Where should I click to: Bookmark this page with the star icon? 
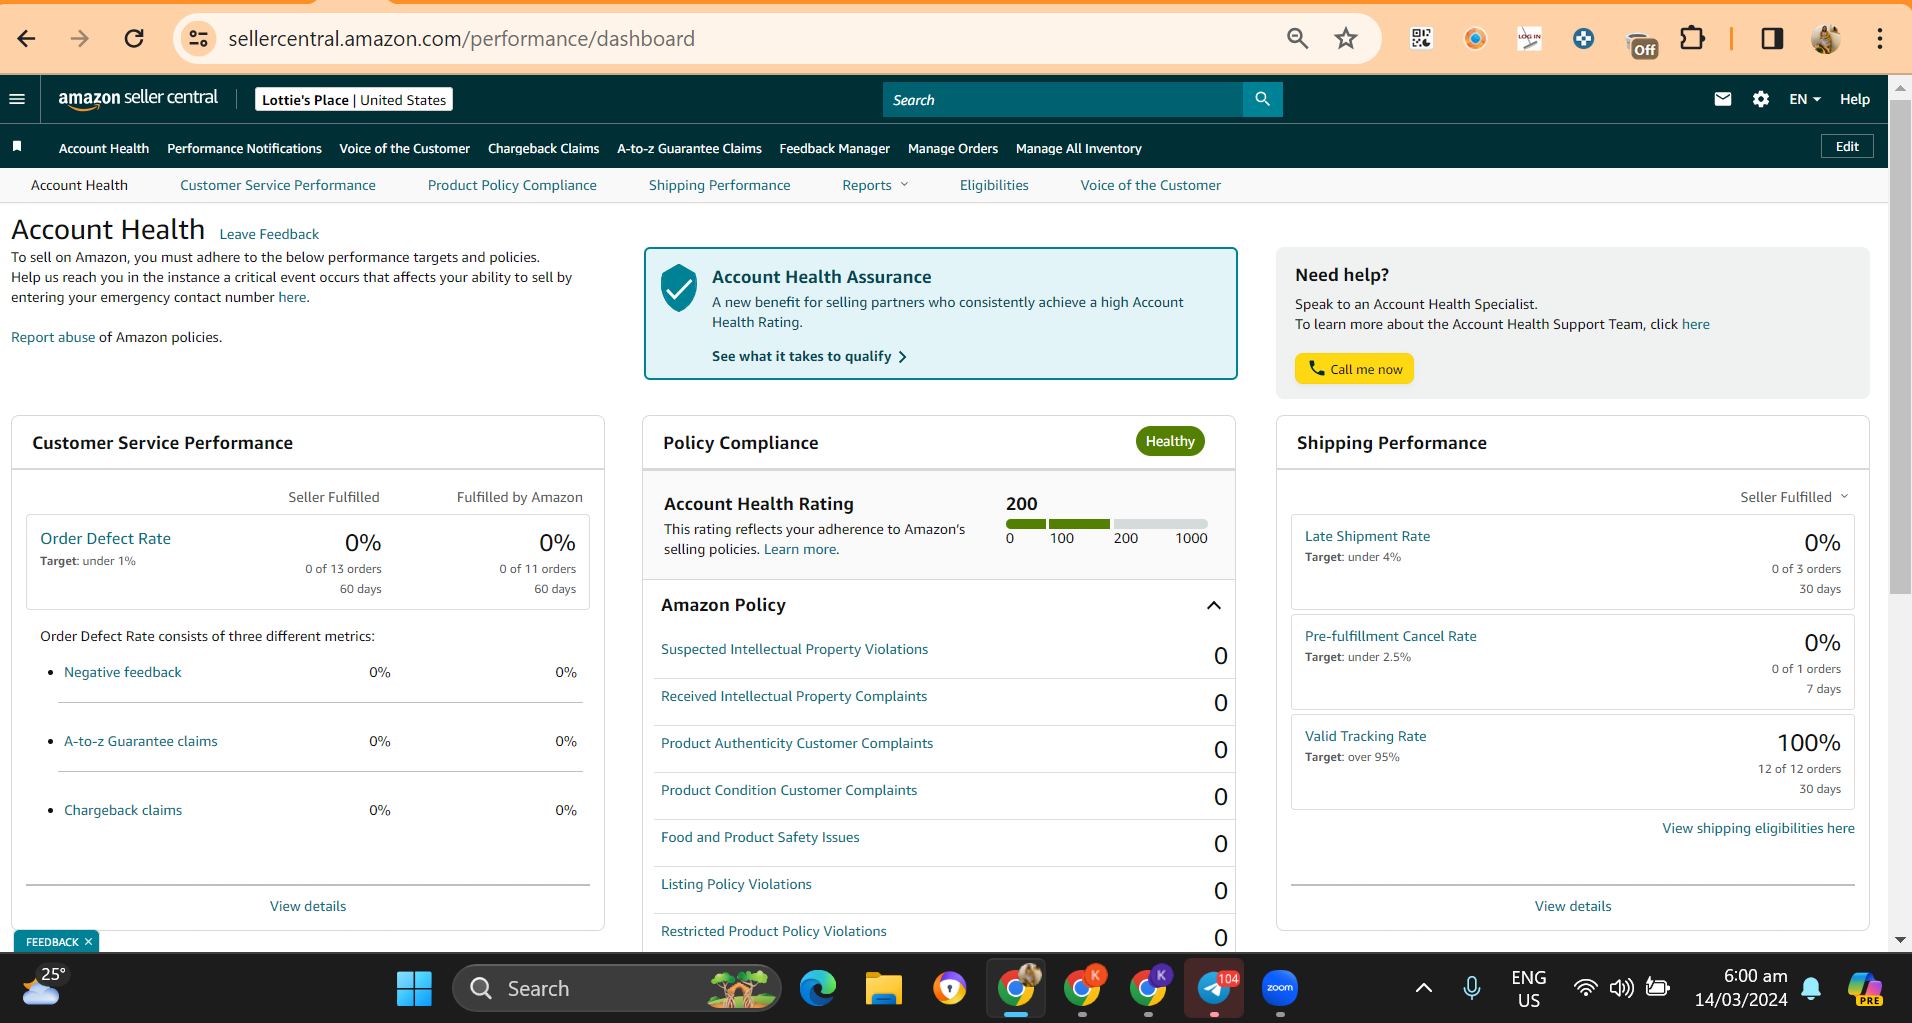tap(1346, 39)
